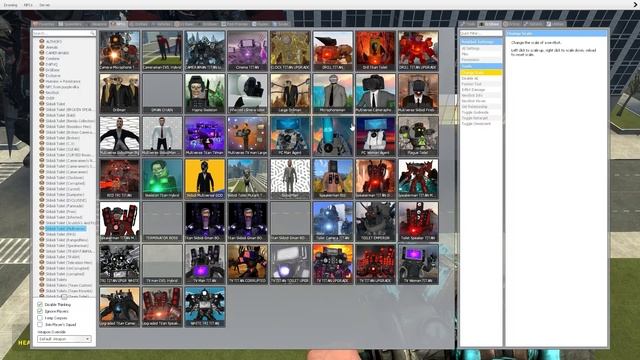Click the Upgraded Titan Cameraman thumbnail

pyautogui.click(x=120, y=307)
